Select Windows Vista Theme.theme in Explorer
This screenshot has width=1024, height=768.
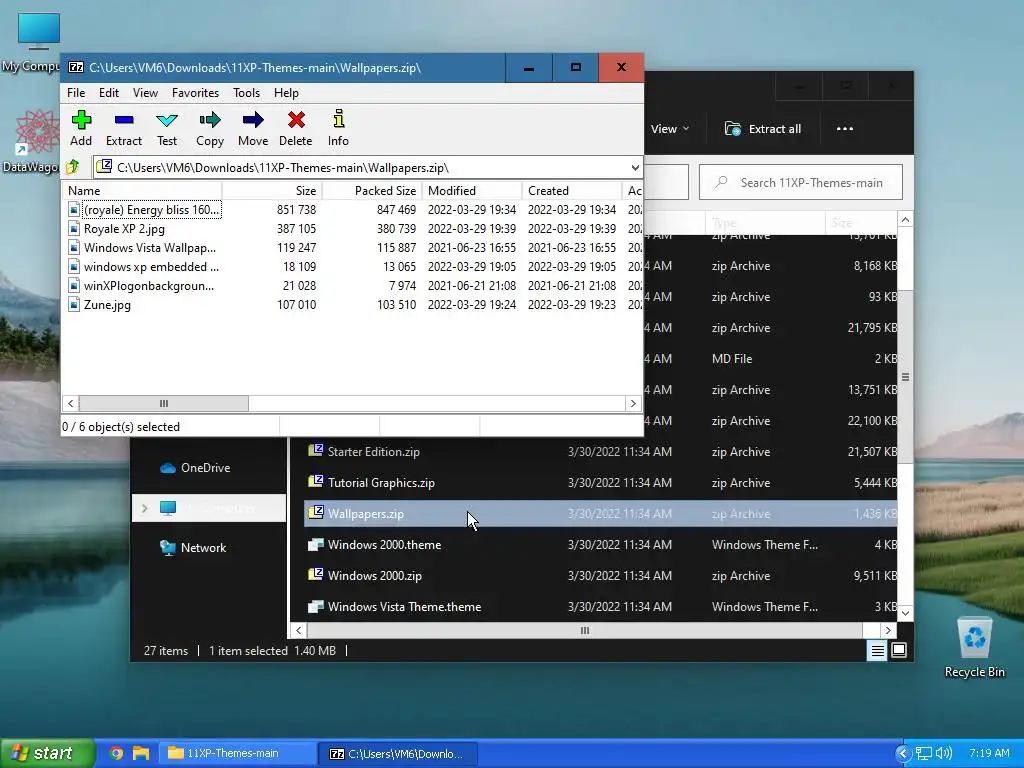coord(600,607)
